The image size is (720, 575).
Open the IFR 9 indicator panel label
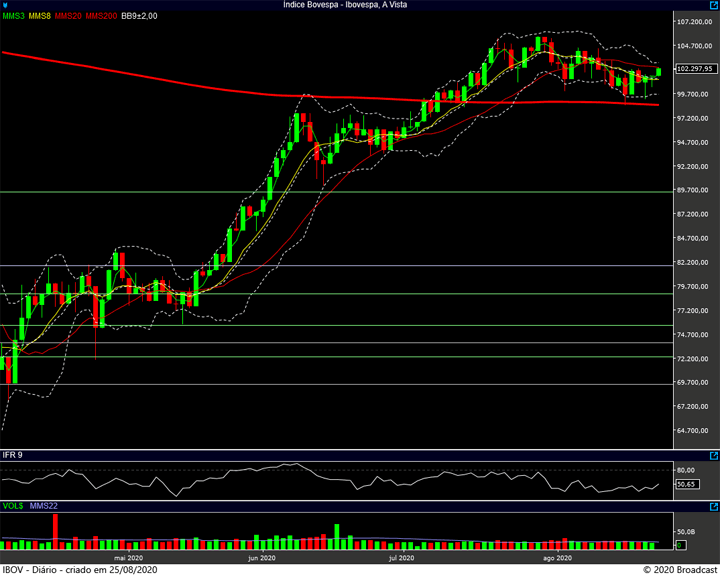tap(14, 455)
